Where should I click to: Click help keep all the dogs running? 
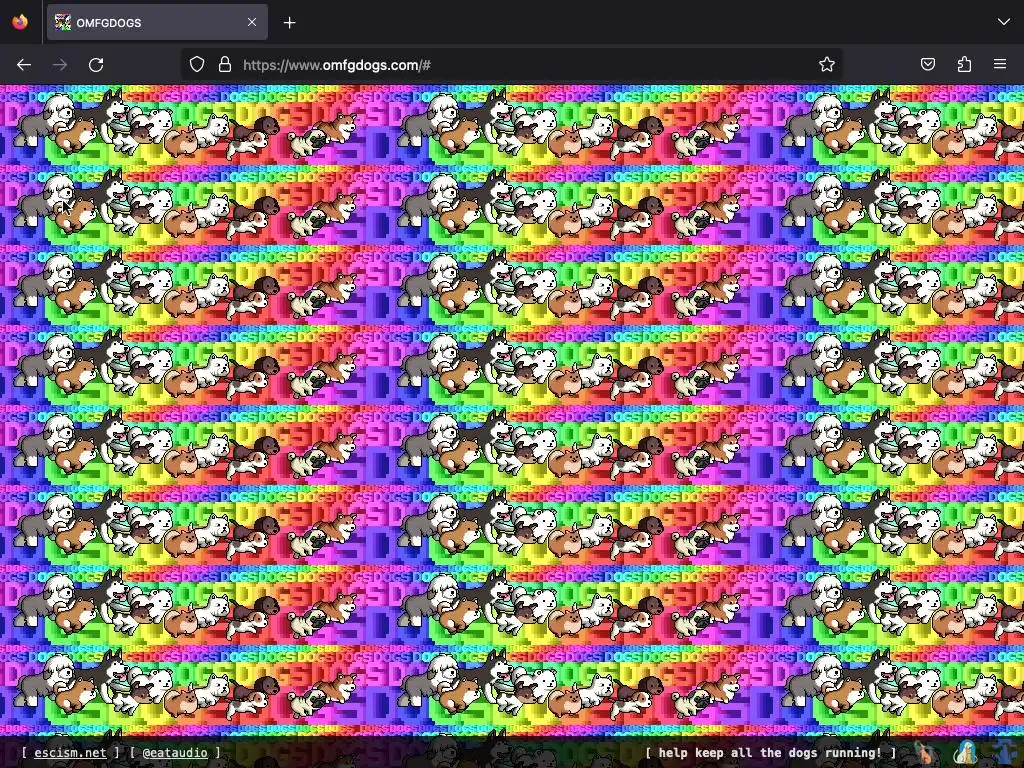770,752
